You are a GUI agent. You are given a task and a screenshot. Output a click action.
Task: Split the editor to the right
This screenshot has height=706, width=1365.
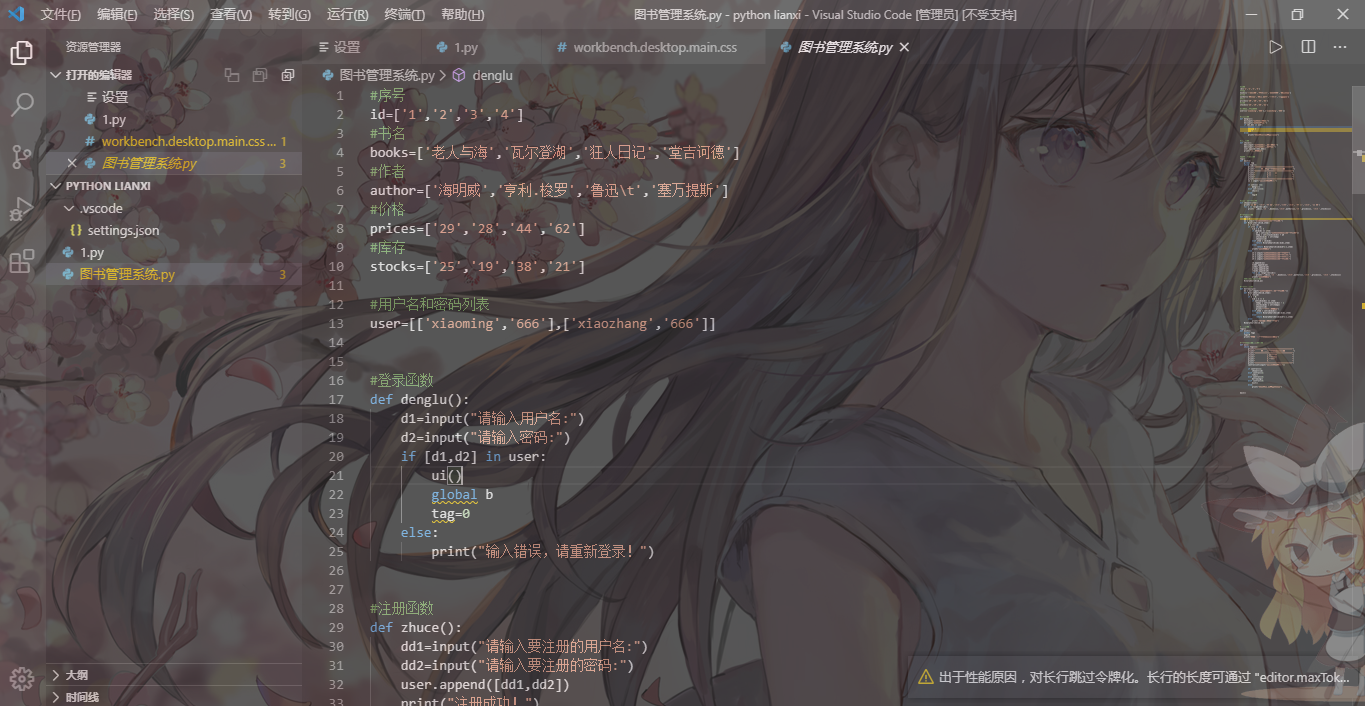coord(1308,47)
